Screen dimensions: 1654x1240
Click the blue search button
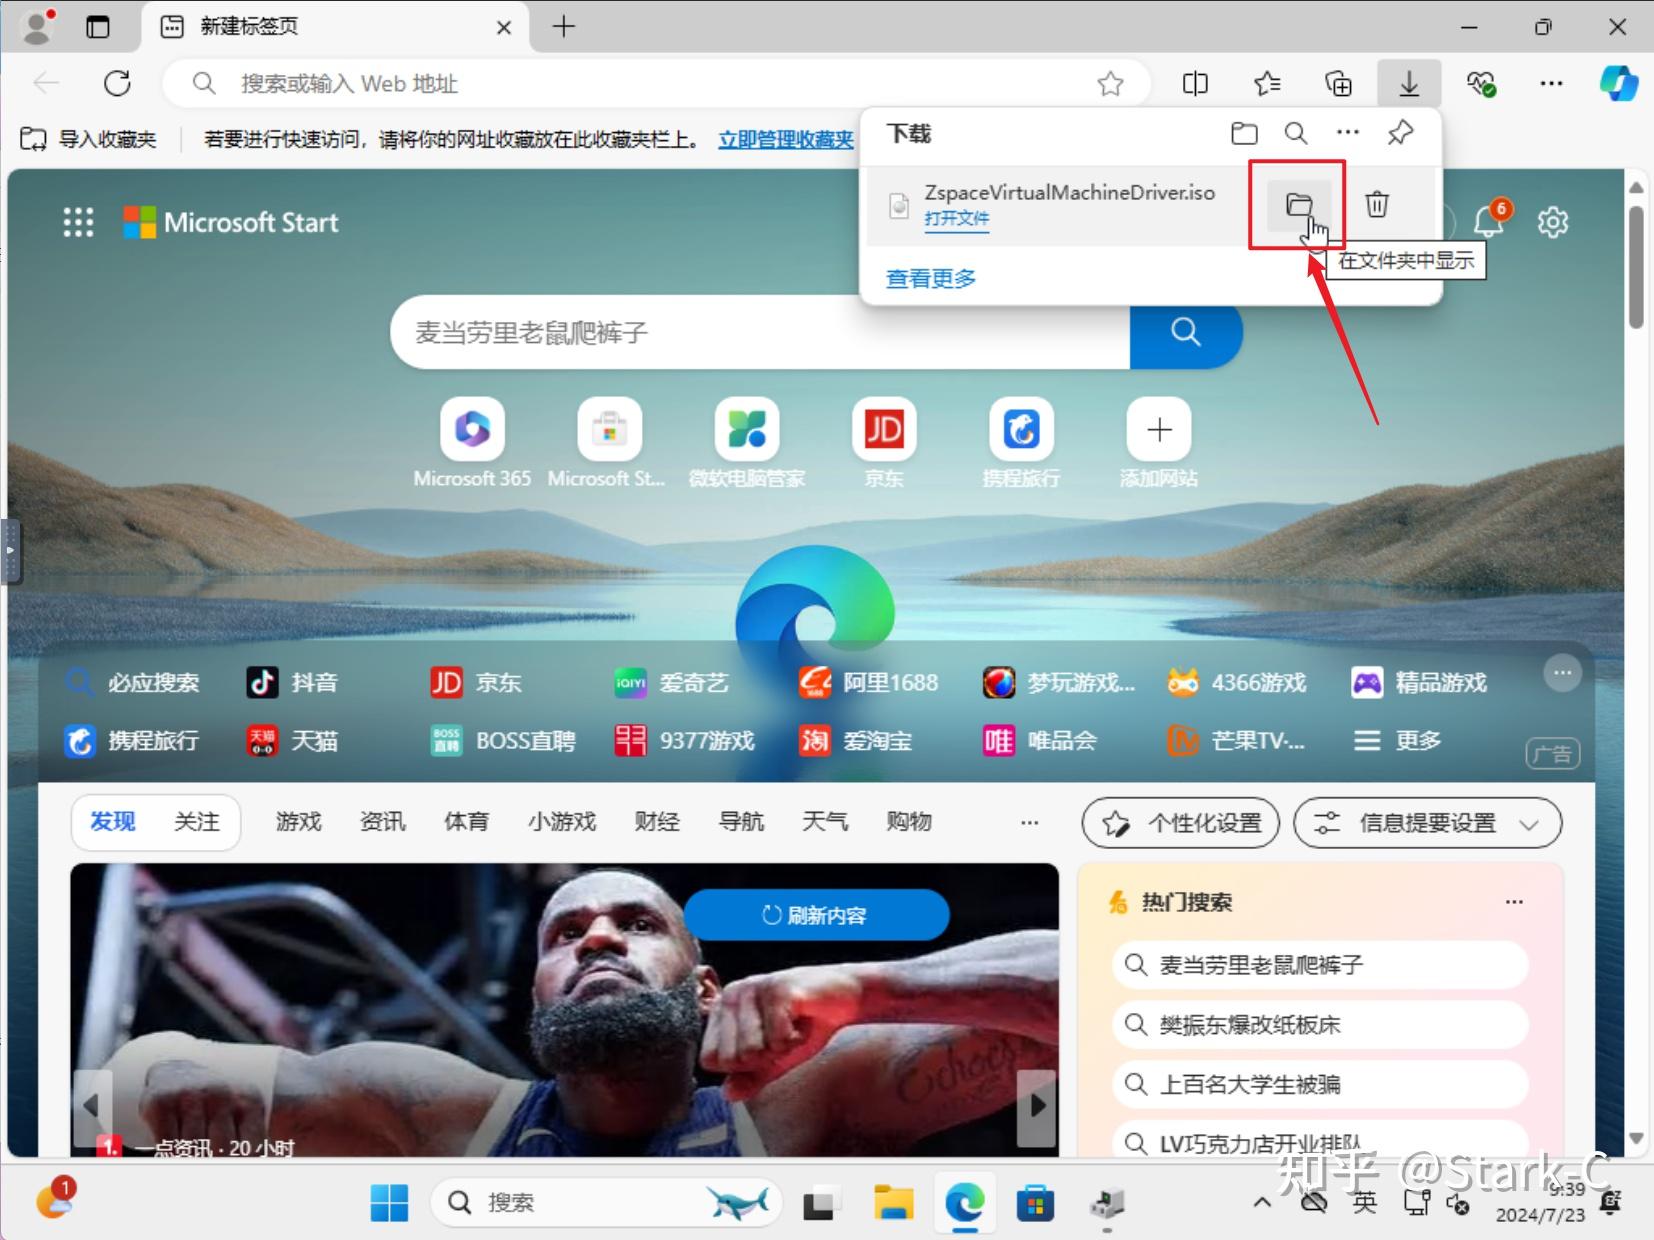point(1186,332)
